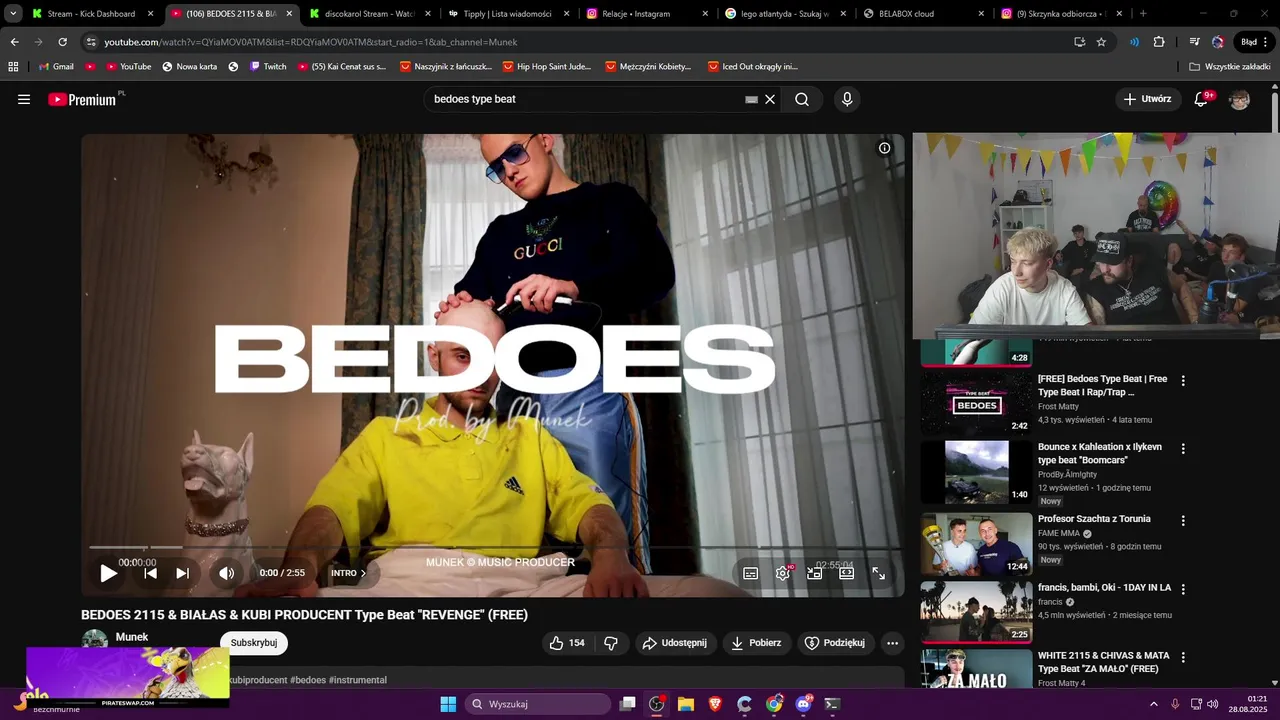The width and height of the screenshot is (1280, 720).
Task: Toggle theater mode view
Action: point(846,573)
